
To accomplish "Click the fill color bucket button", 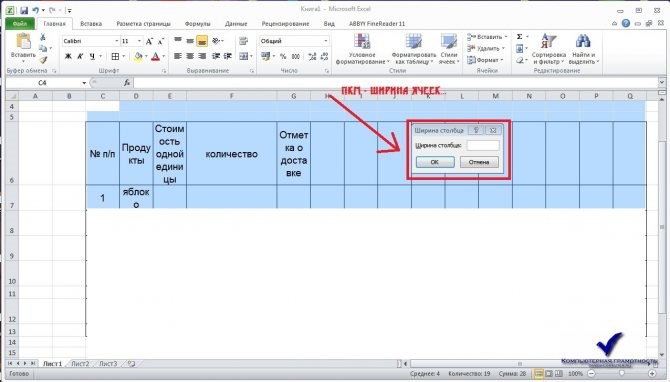I will pos(138,56).
